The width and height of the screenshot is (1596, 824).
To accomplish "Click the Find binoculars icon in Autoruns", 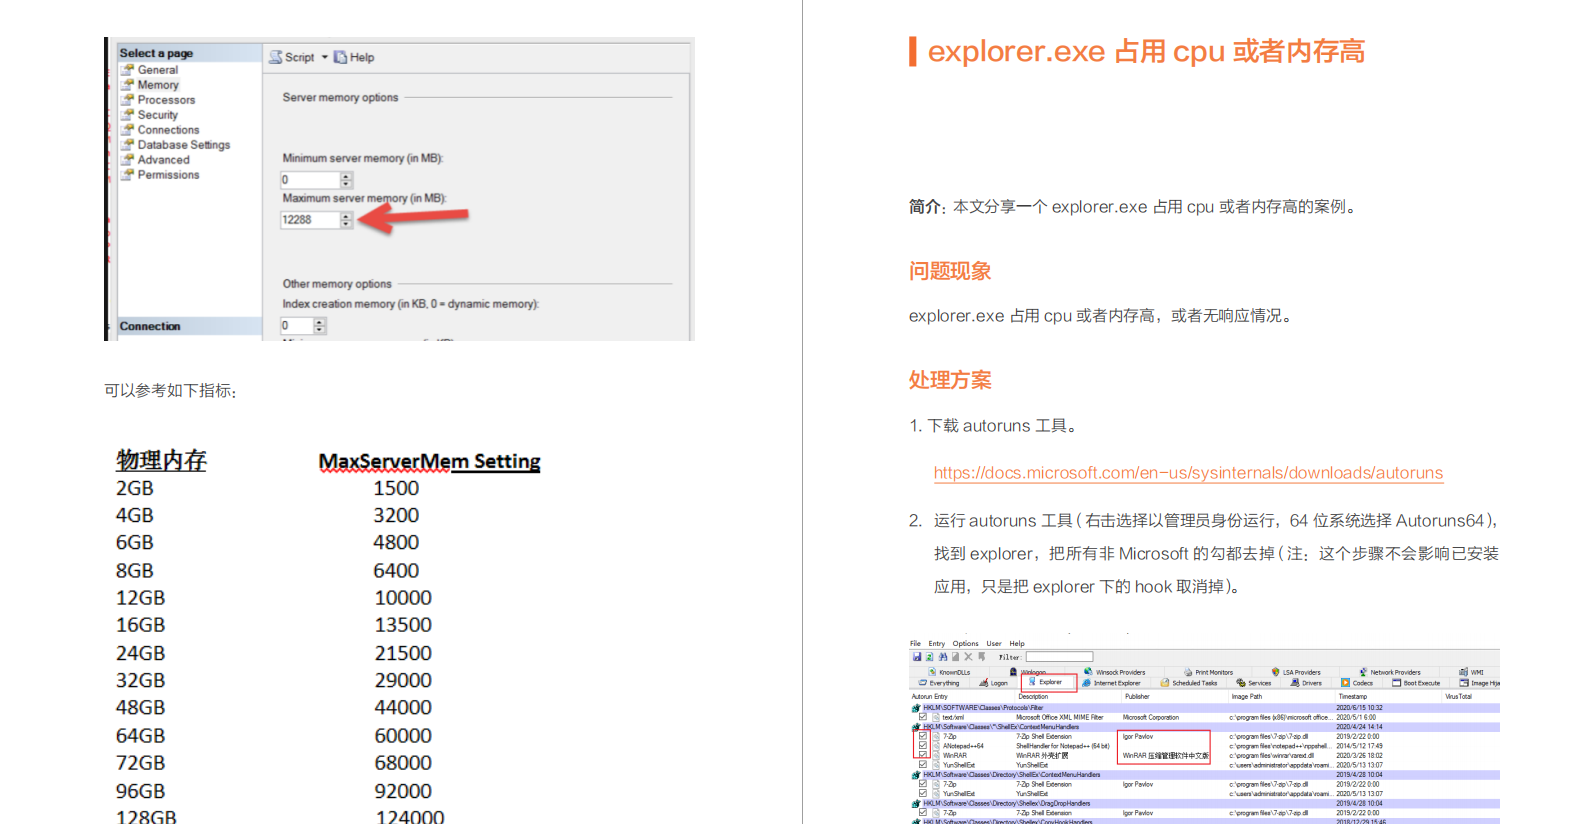I will tap(943, 657).
